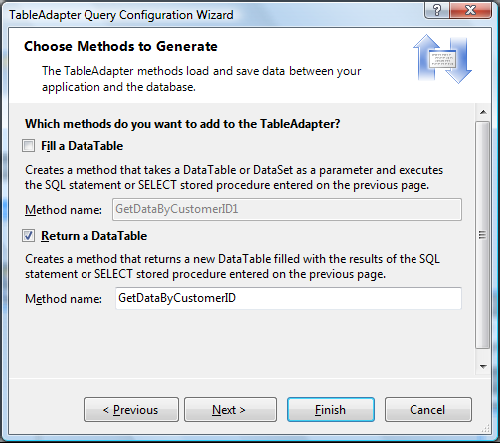Go back with the Previous button
Viewport: 500px width, 443px height.
(x=131, y=410)
